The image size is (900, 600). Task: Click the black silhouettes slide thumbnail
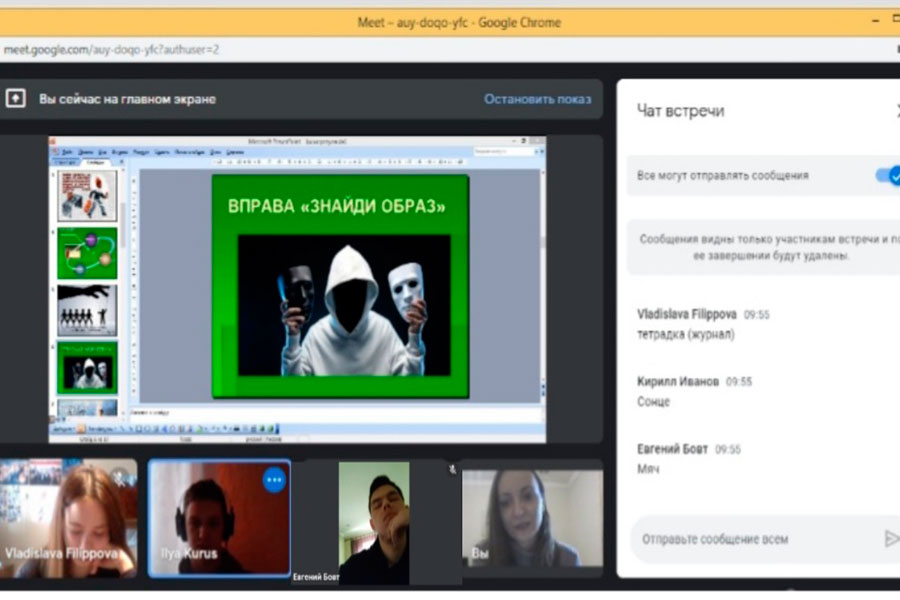(87, 311)
